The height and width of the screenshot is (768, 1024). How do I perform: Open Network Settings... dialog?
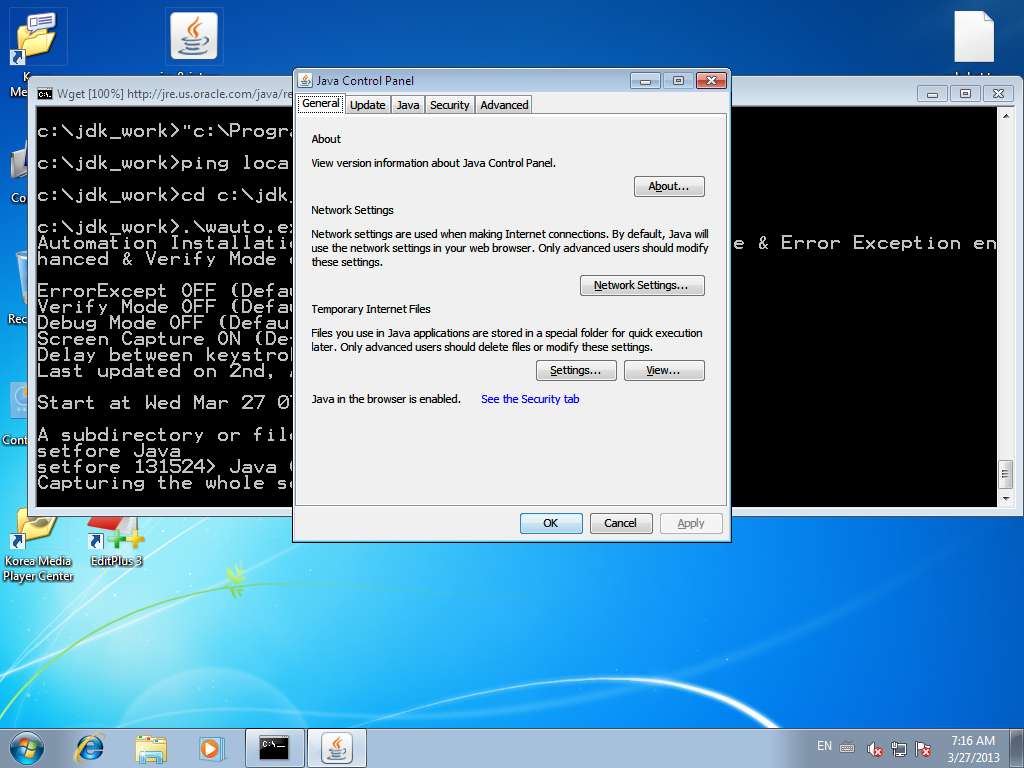coord(642,285)
